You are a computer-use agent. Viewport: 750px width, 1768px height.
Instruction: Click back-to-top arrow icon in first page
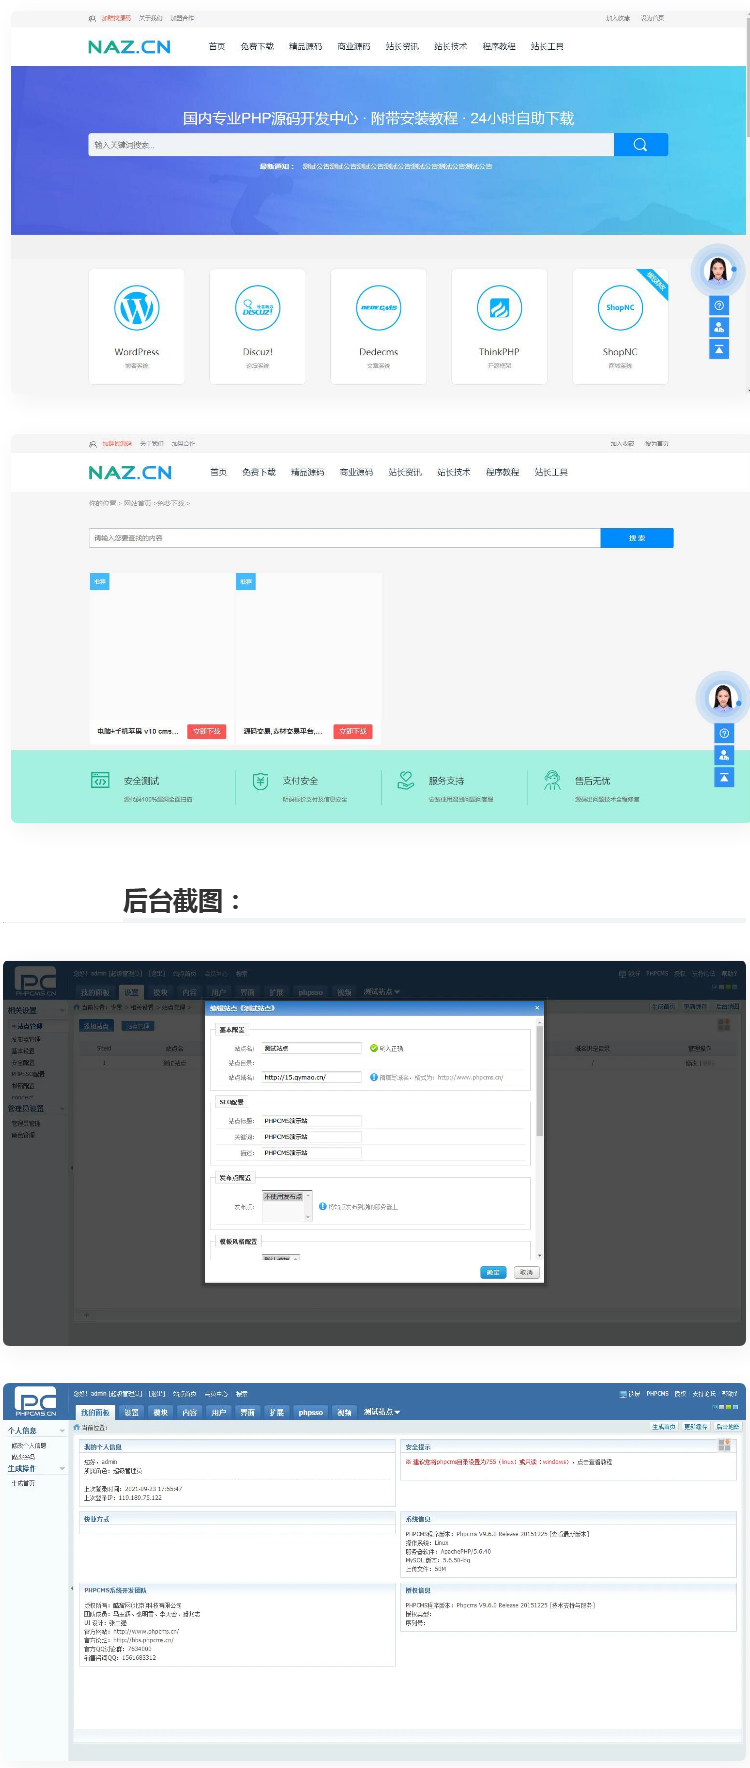719,349
